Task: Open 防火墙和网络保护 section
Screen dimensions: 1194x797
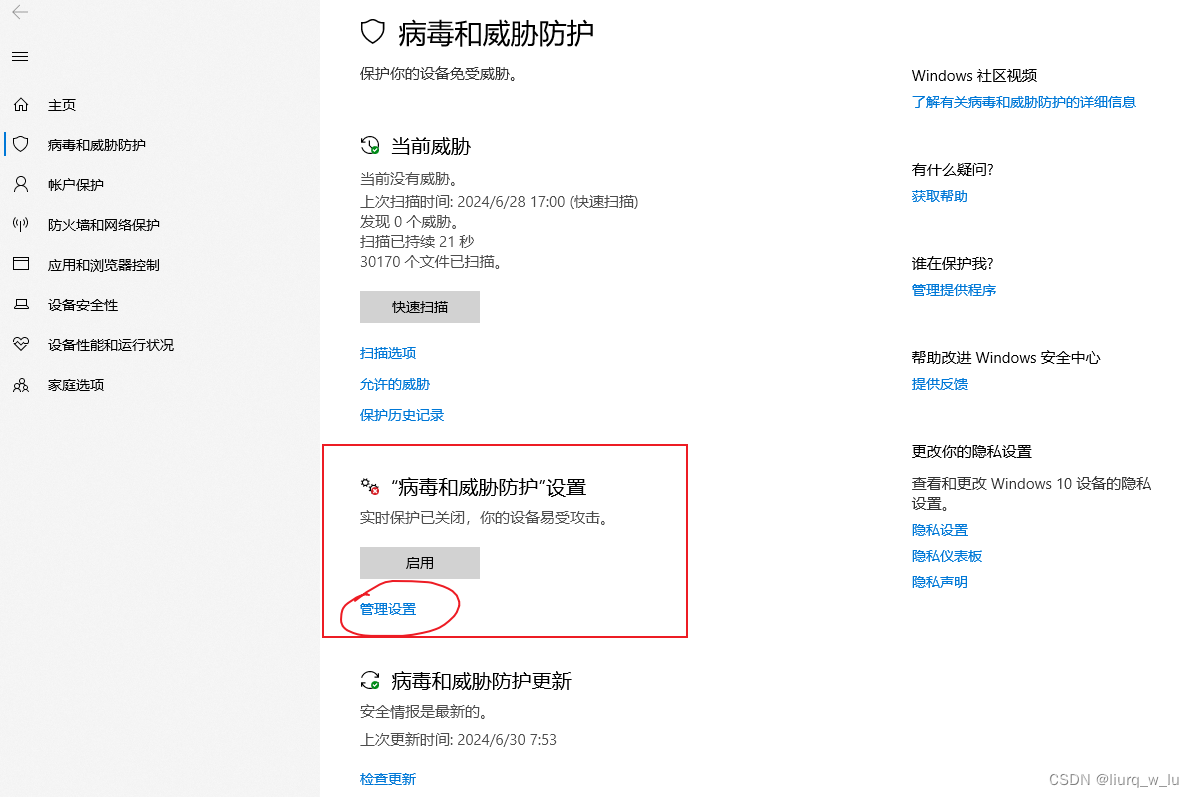Action: [x=104, y=225]
